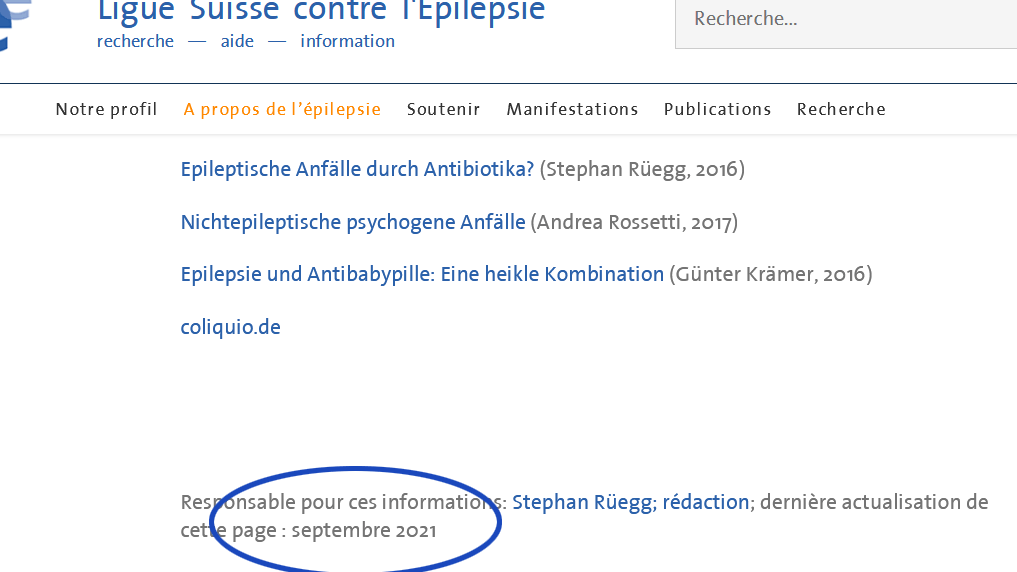Image resolution: width=1017 pixels, height=572 pixels.
Task: Click the Stephan Rüegg author link
Action: pyautogui.click(x=584, y=502)
